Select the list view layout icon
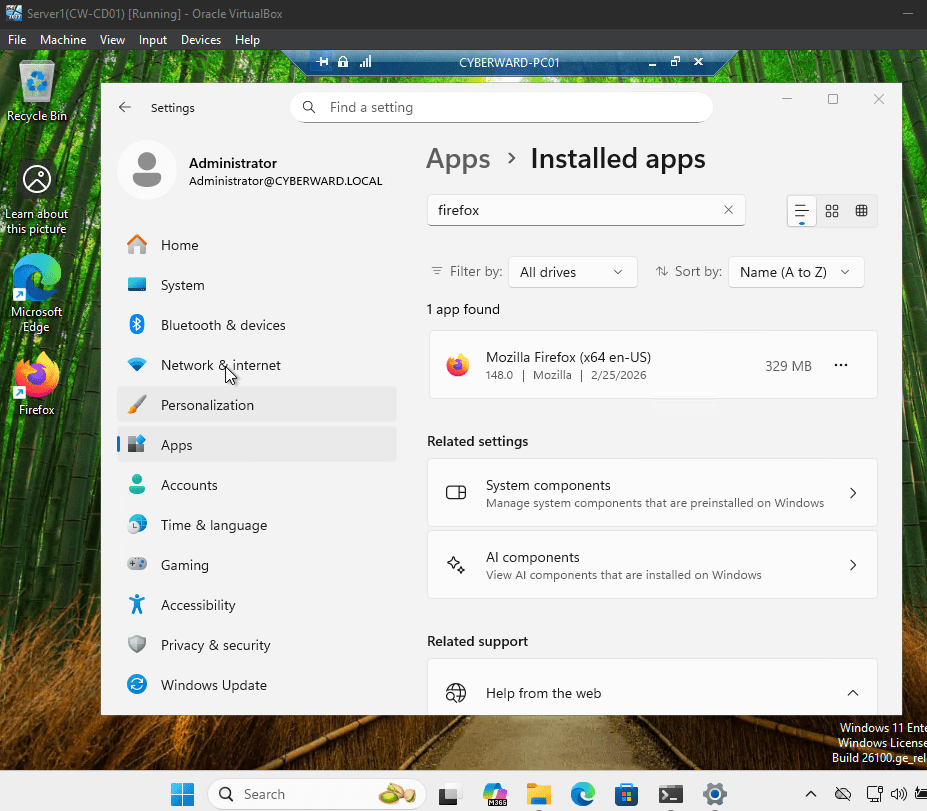This screenshot has width=927, height=811. 802,211
